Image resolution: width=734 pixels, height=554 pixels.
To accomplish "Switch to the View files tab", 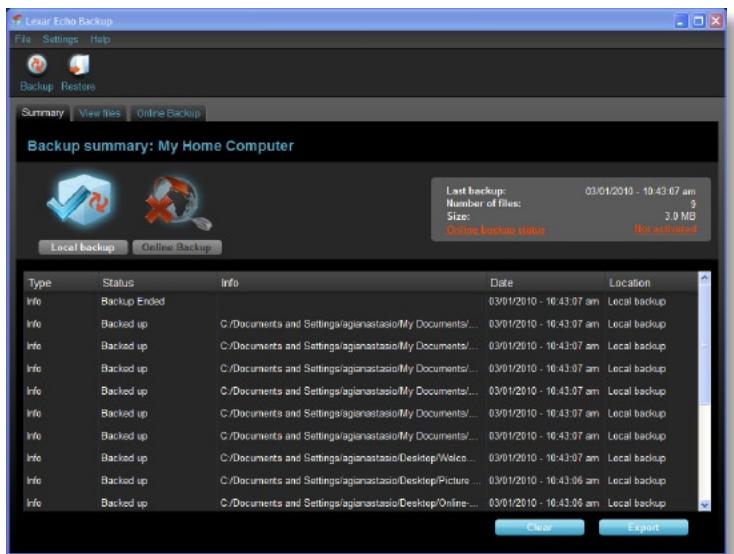I will [x=100, y=113].
